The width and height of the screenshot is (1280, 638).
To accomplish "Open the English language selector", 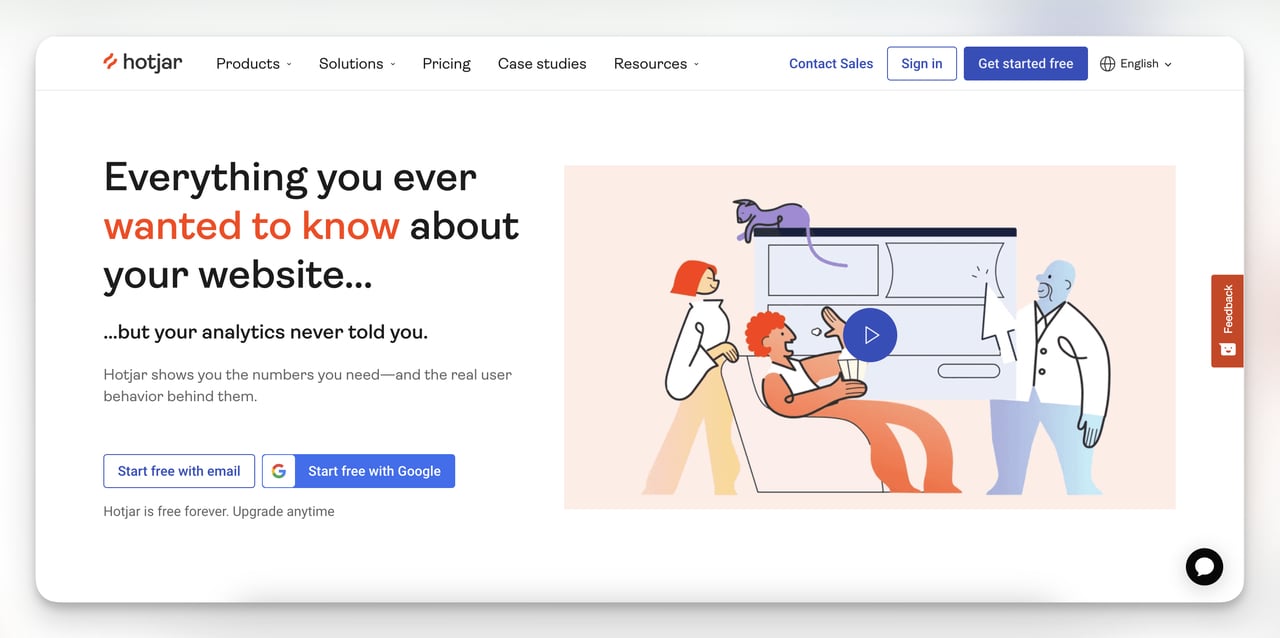I will 1136,63.
